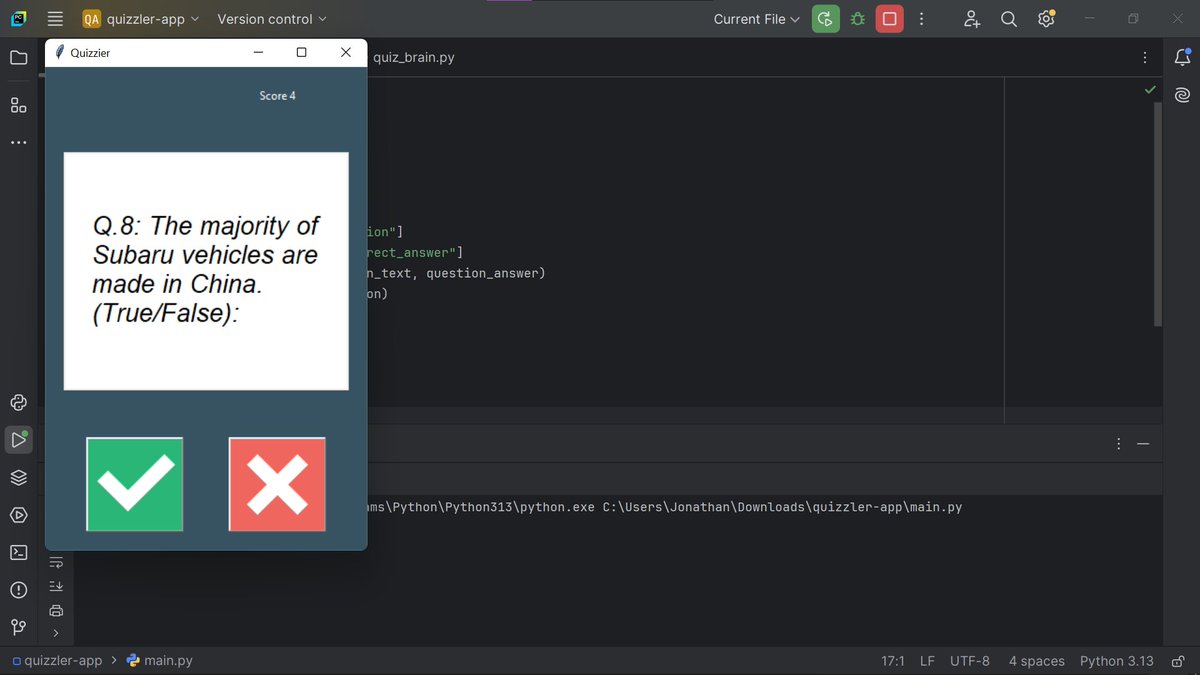Toggle read-only lock icon in status bar
This screenshot has width=1200, height=675.
coord(1180,661)
